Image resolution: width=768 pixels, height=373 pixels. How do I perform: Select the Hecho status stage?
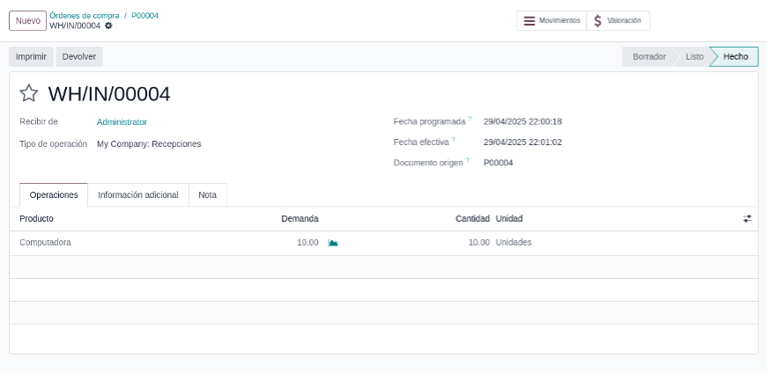[x=736, y=57]
